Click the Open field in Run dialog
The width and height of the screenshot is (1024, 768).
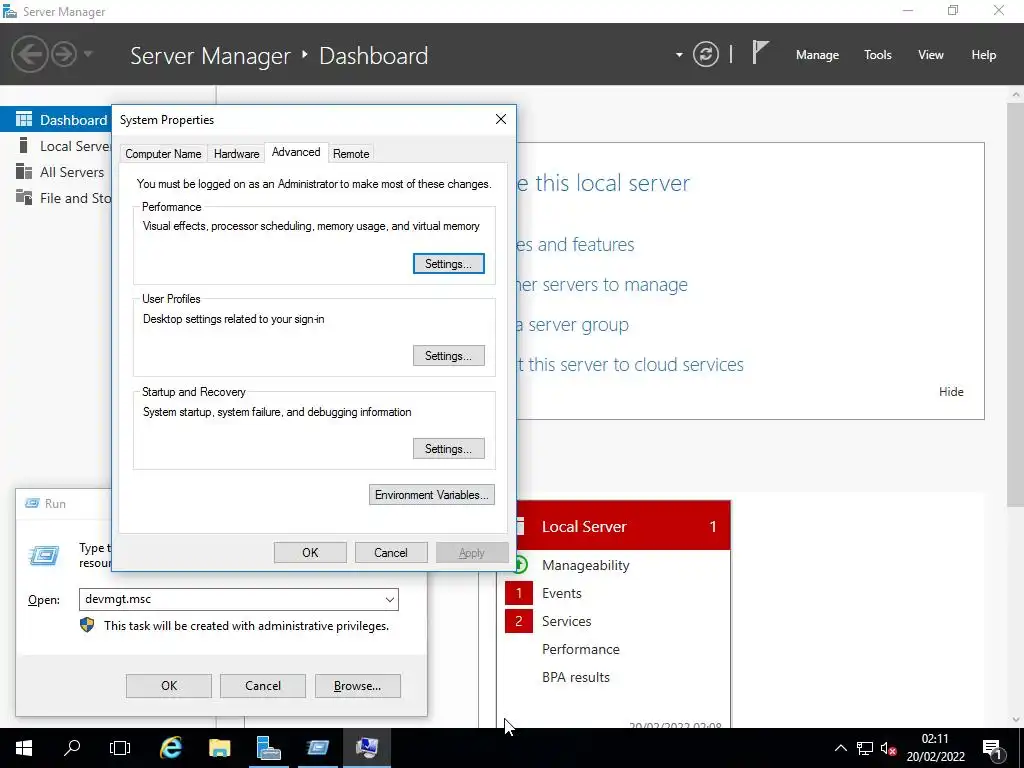[238, 600]
